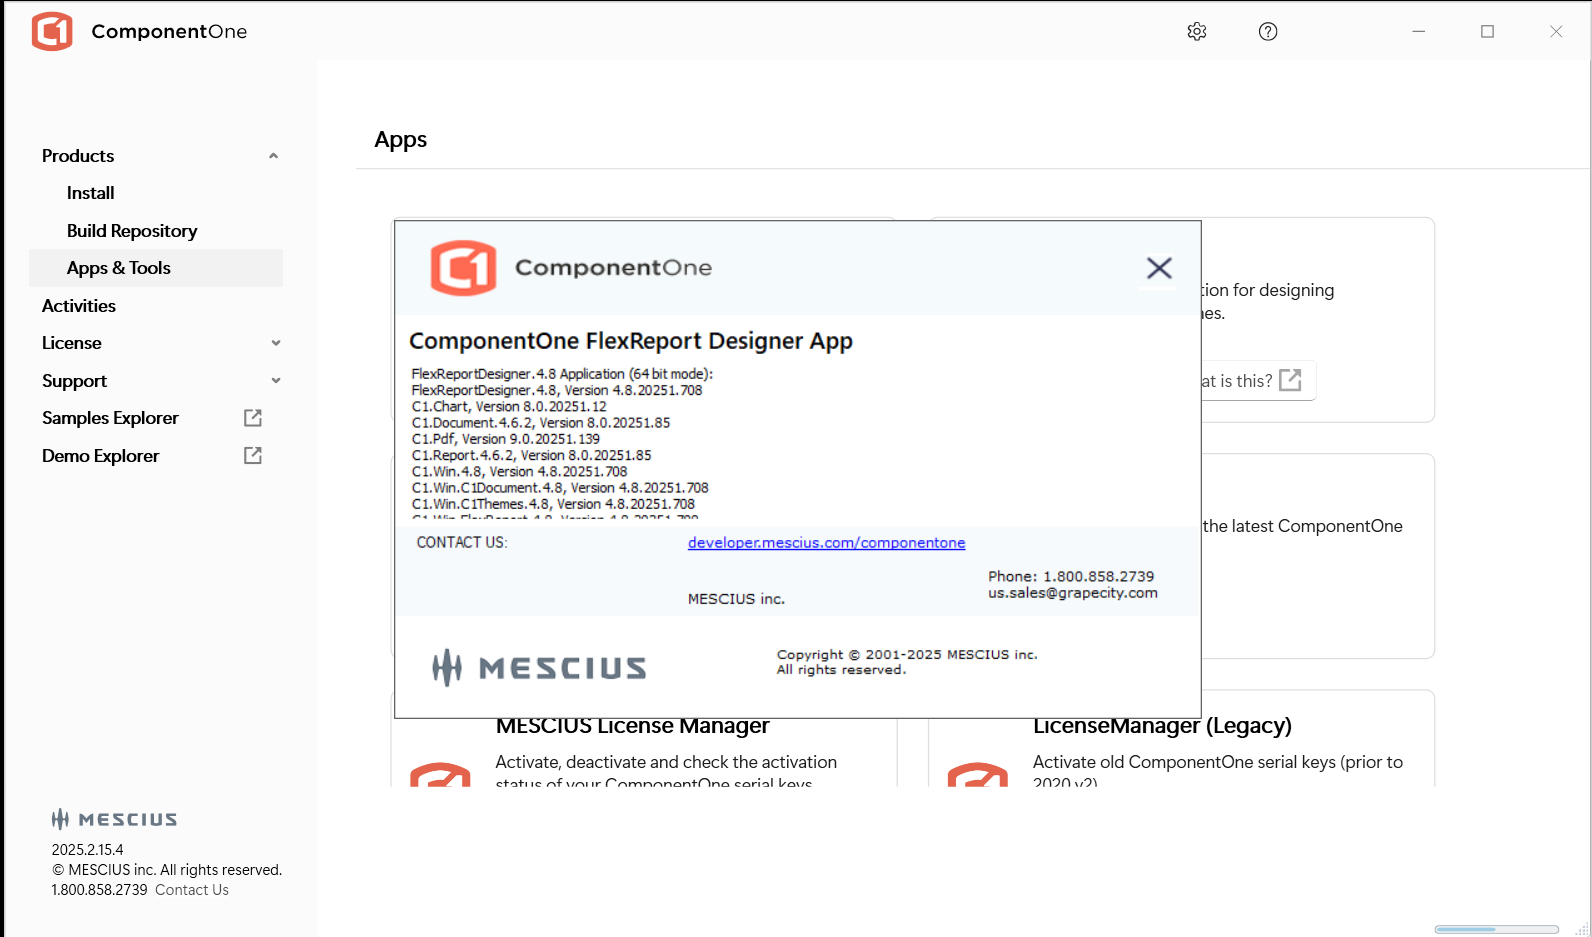The image size is (1592, 937).
Task: Click the Contact Us link in the footer
Action: 192,890
